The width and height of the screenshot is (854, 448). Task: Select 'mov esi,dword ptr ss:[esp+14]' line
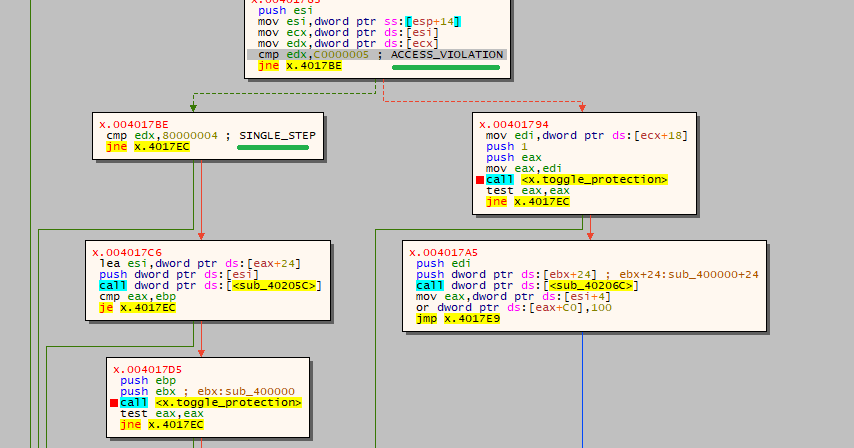pos(359,22)
